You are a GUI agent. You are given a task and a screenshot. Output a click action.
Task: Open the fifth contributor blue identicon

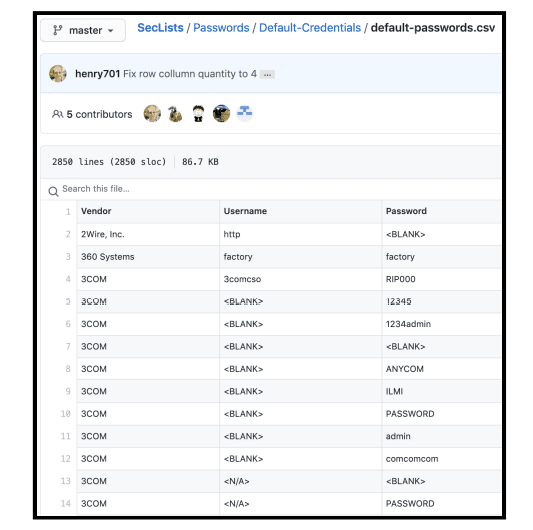[x=245, y=114]
